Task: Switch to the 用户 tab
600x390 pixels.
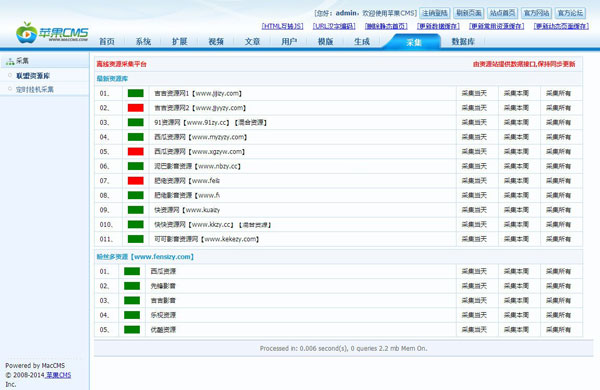Action: coord(289,41)
